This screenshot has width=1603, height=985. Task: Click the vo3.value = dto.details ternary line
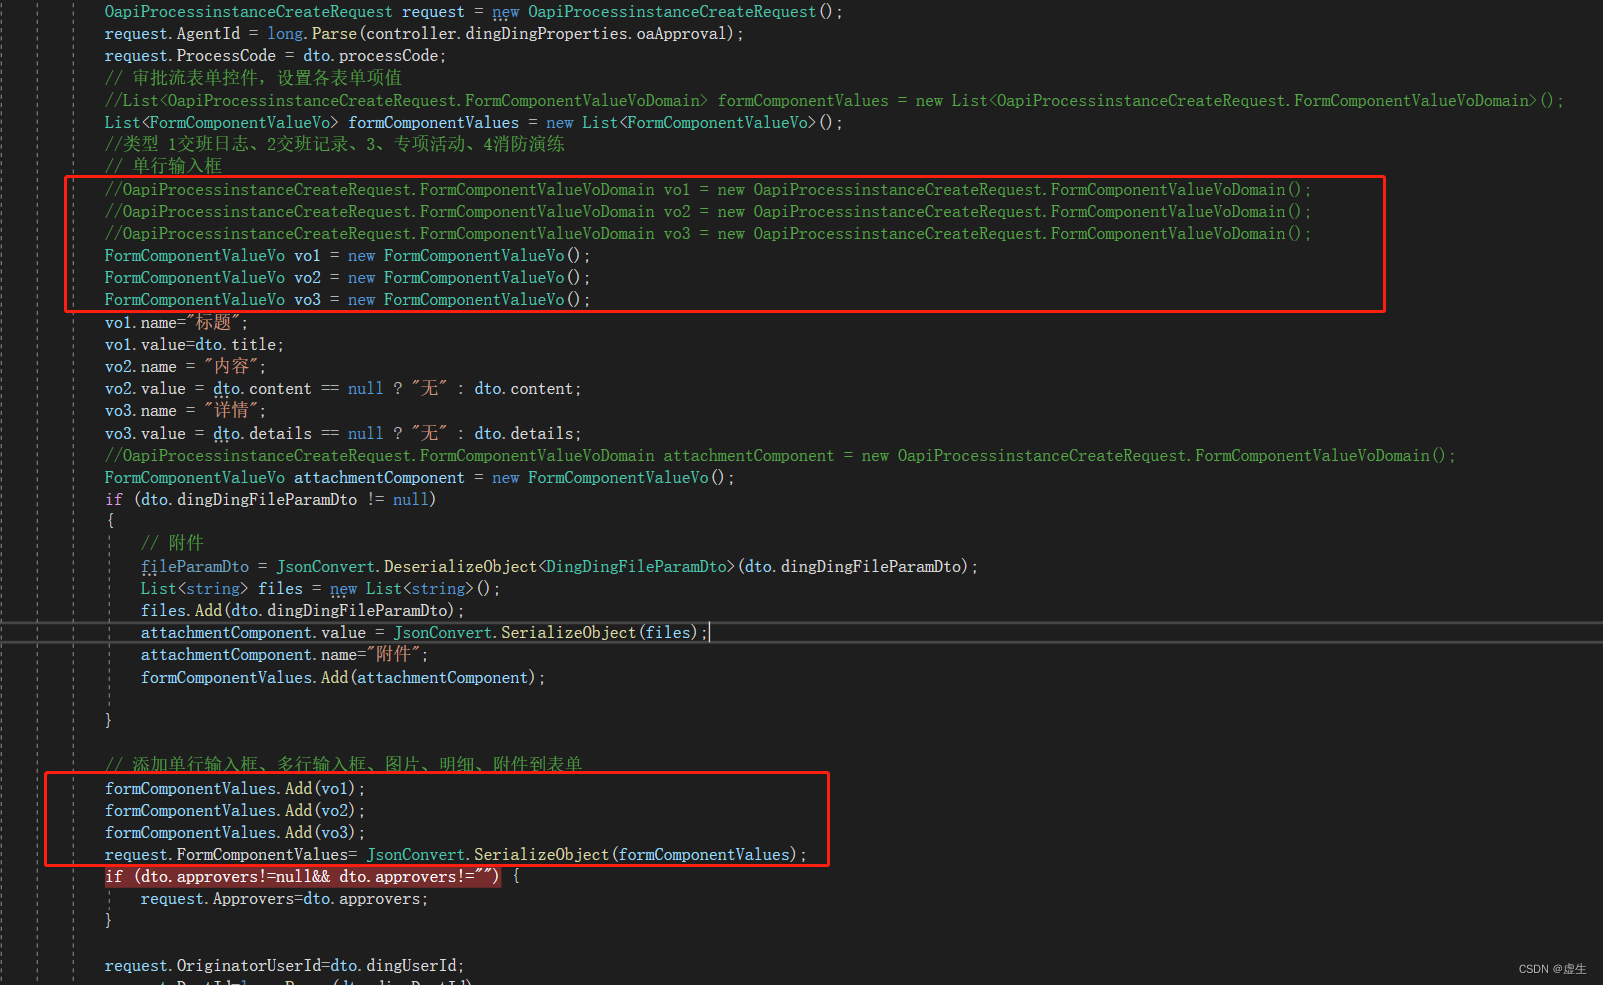click(x=343, y=434)
